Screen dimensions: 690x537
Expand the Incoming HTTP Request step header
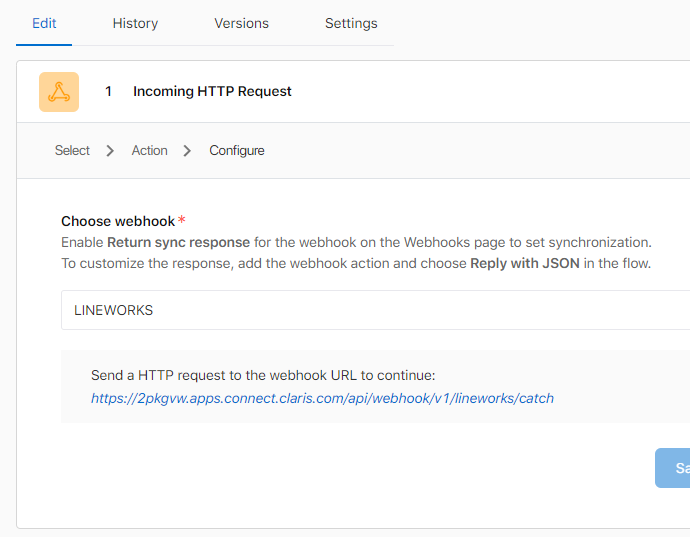point(212,91)
